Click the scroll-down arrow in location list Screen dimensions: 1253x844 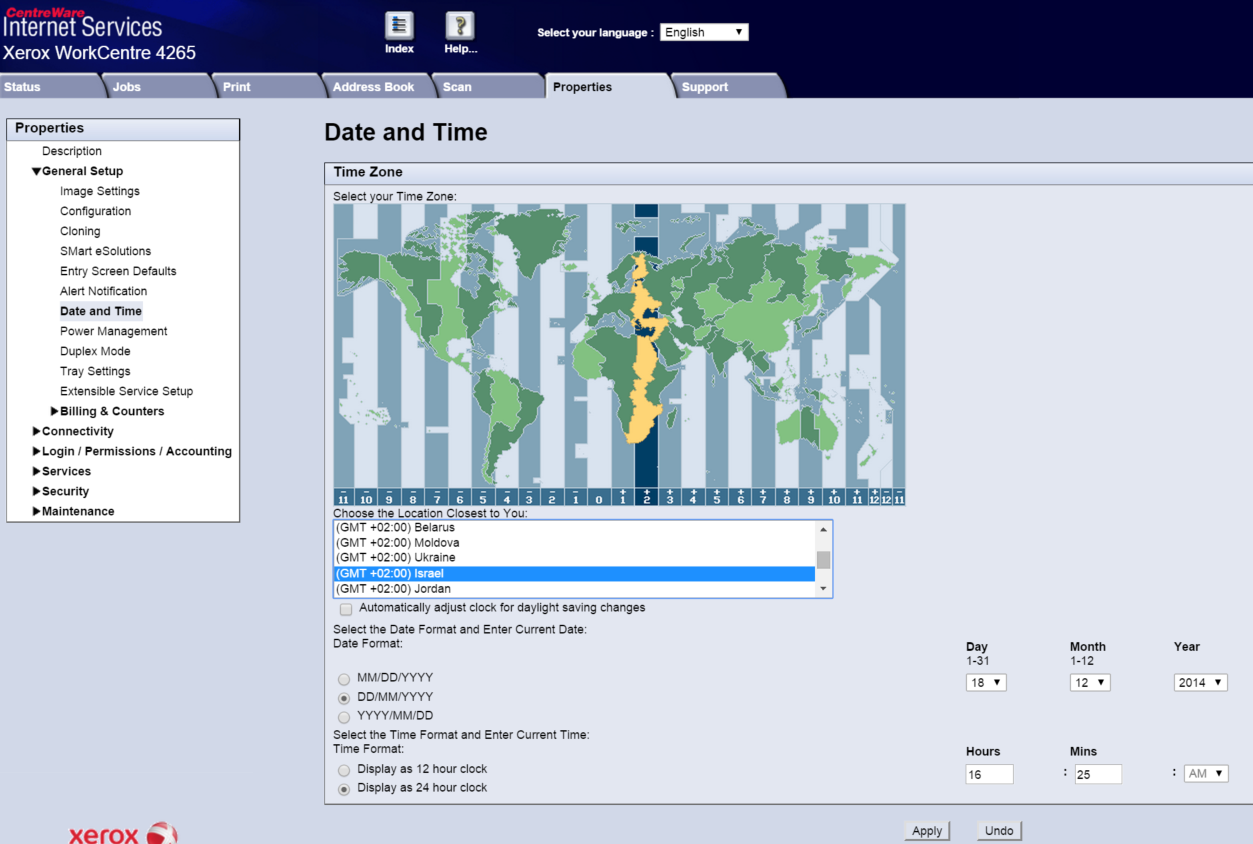pyautogui.click(x=823, y=589)
